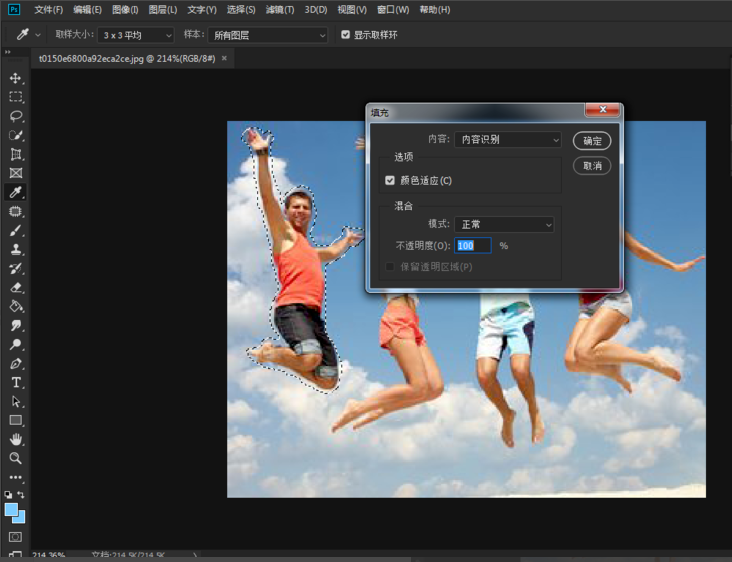
Task: Select the Clone Stamp tool
Action: tap(16, 250)
